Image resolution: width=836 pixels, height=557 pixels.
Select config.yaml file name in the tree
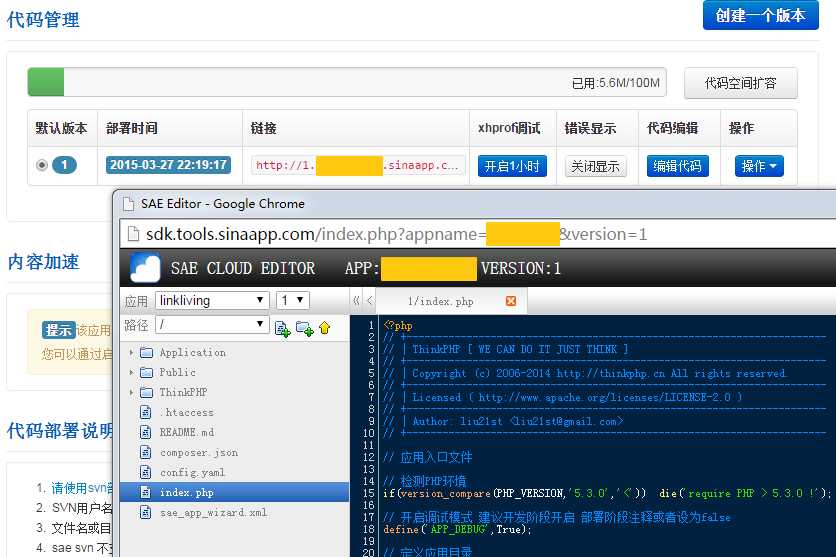(192, 472)
